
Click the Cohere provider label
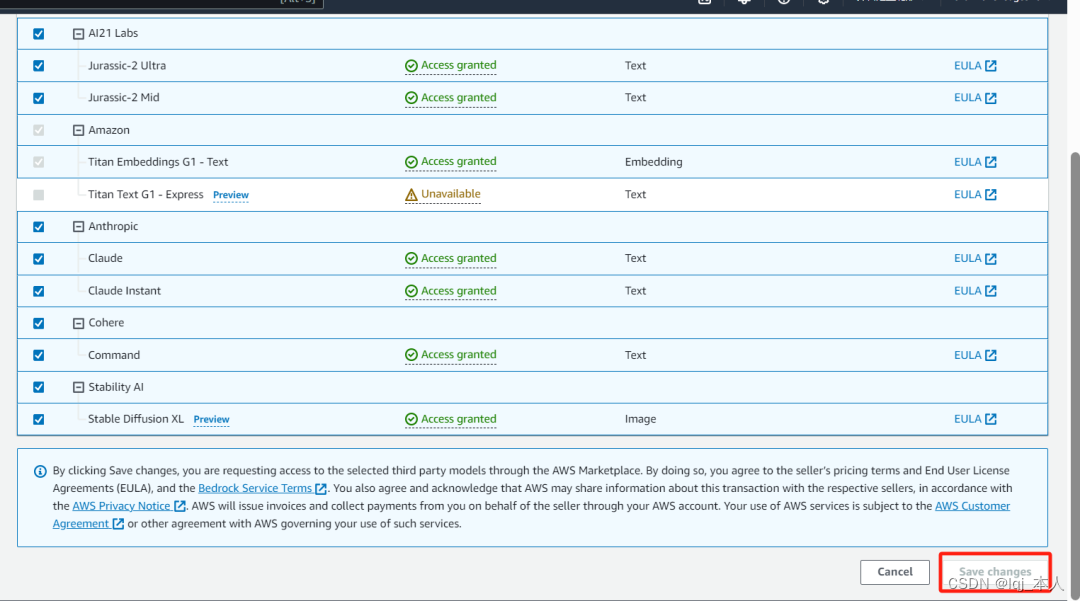[106, 323]
